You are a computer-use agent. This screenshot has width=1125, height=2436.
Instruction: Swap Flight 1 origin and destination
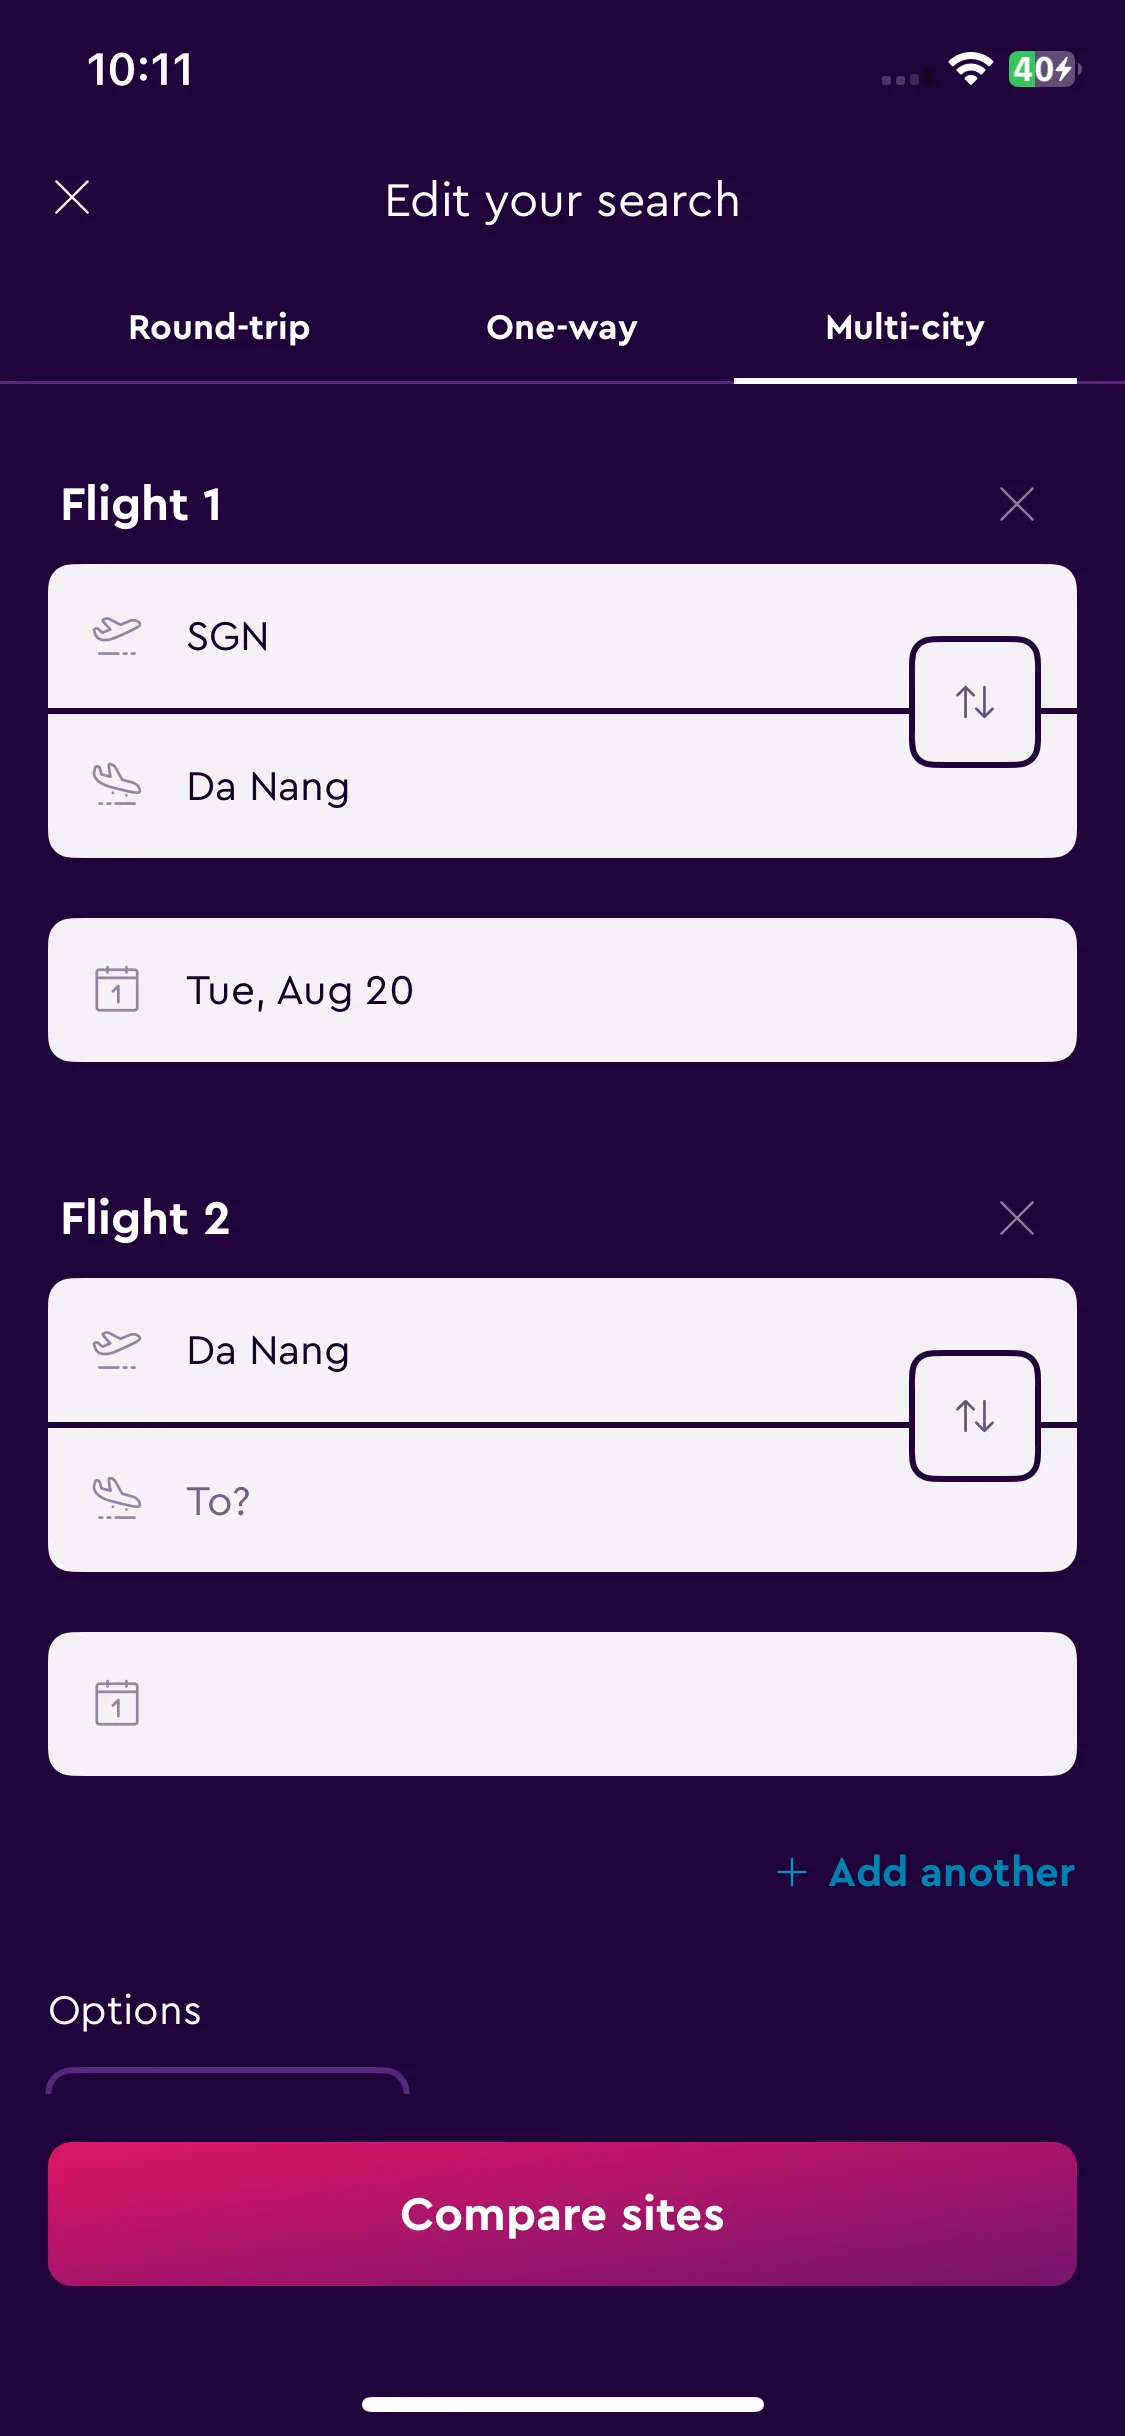975,702
